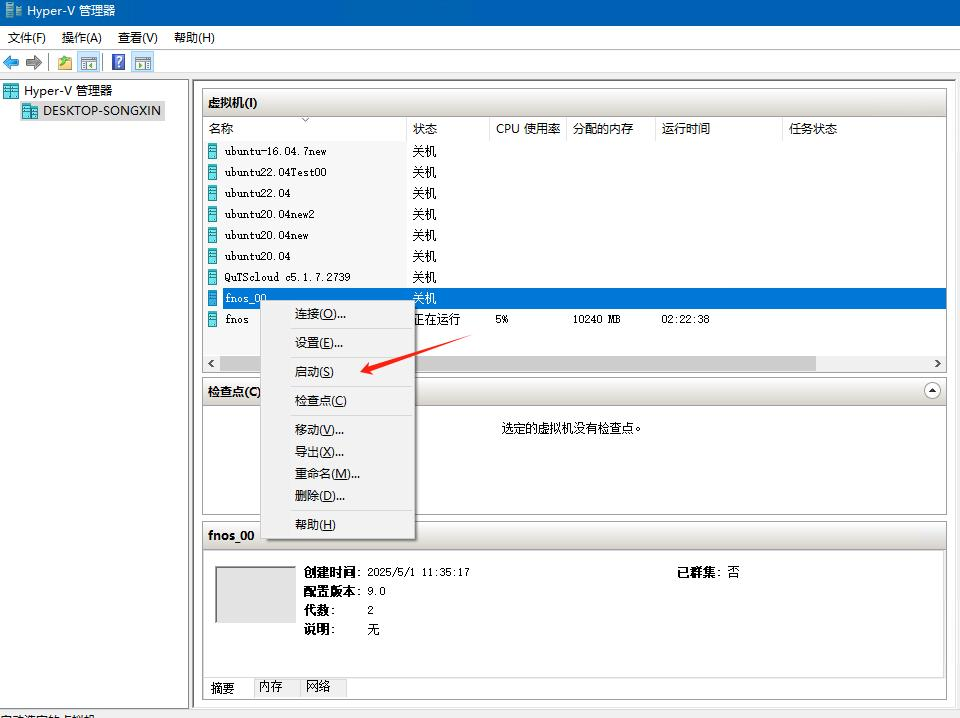The width and height of the screenshot is (960, 718).
Task: Select the ubuntu22.04Test00 virtual machine name
Action: point(276,172)
